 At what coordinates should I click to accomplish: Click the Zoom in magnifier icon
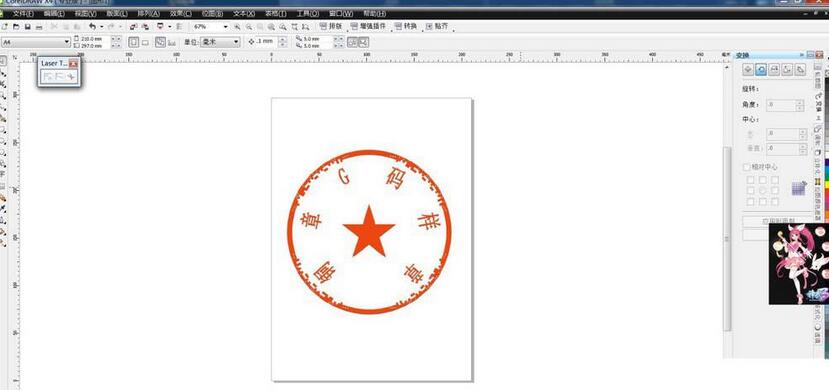click(x=237, y=26)
